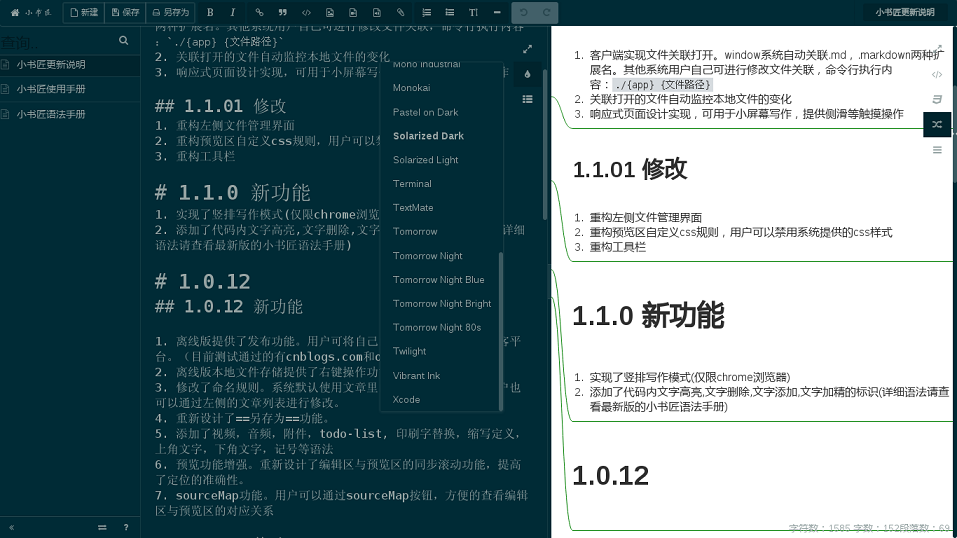This screenshot has width=957, height=538.
Task: Click the '## 1.0.12 新功能' line in editor
Action: tap(228, 307)
